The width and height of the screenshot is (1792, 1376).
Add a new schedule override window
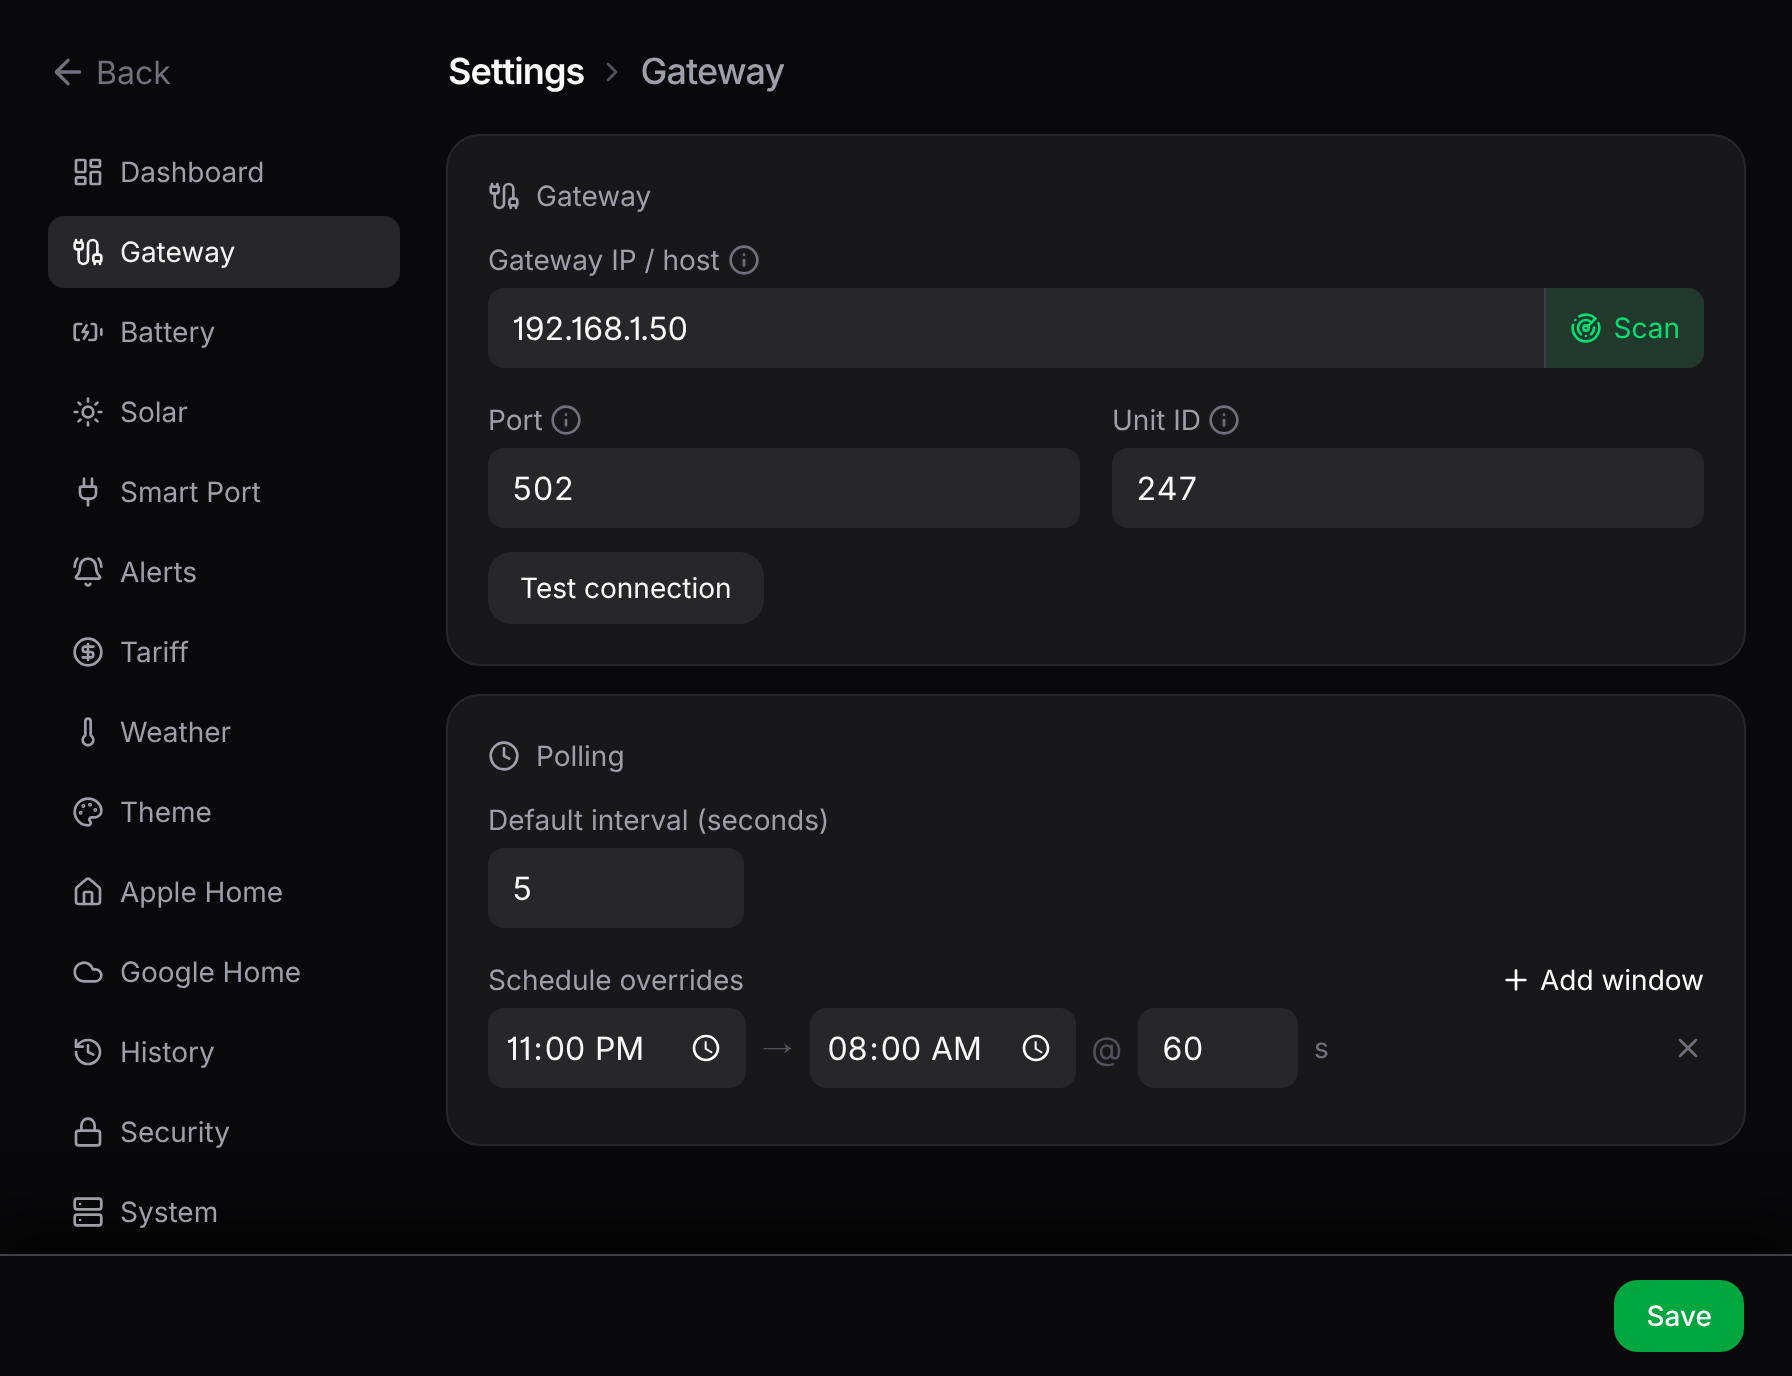click(1603, 980)
